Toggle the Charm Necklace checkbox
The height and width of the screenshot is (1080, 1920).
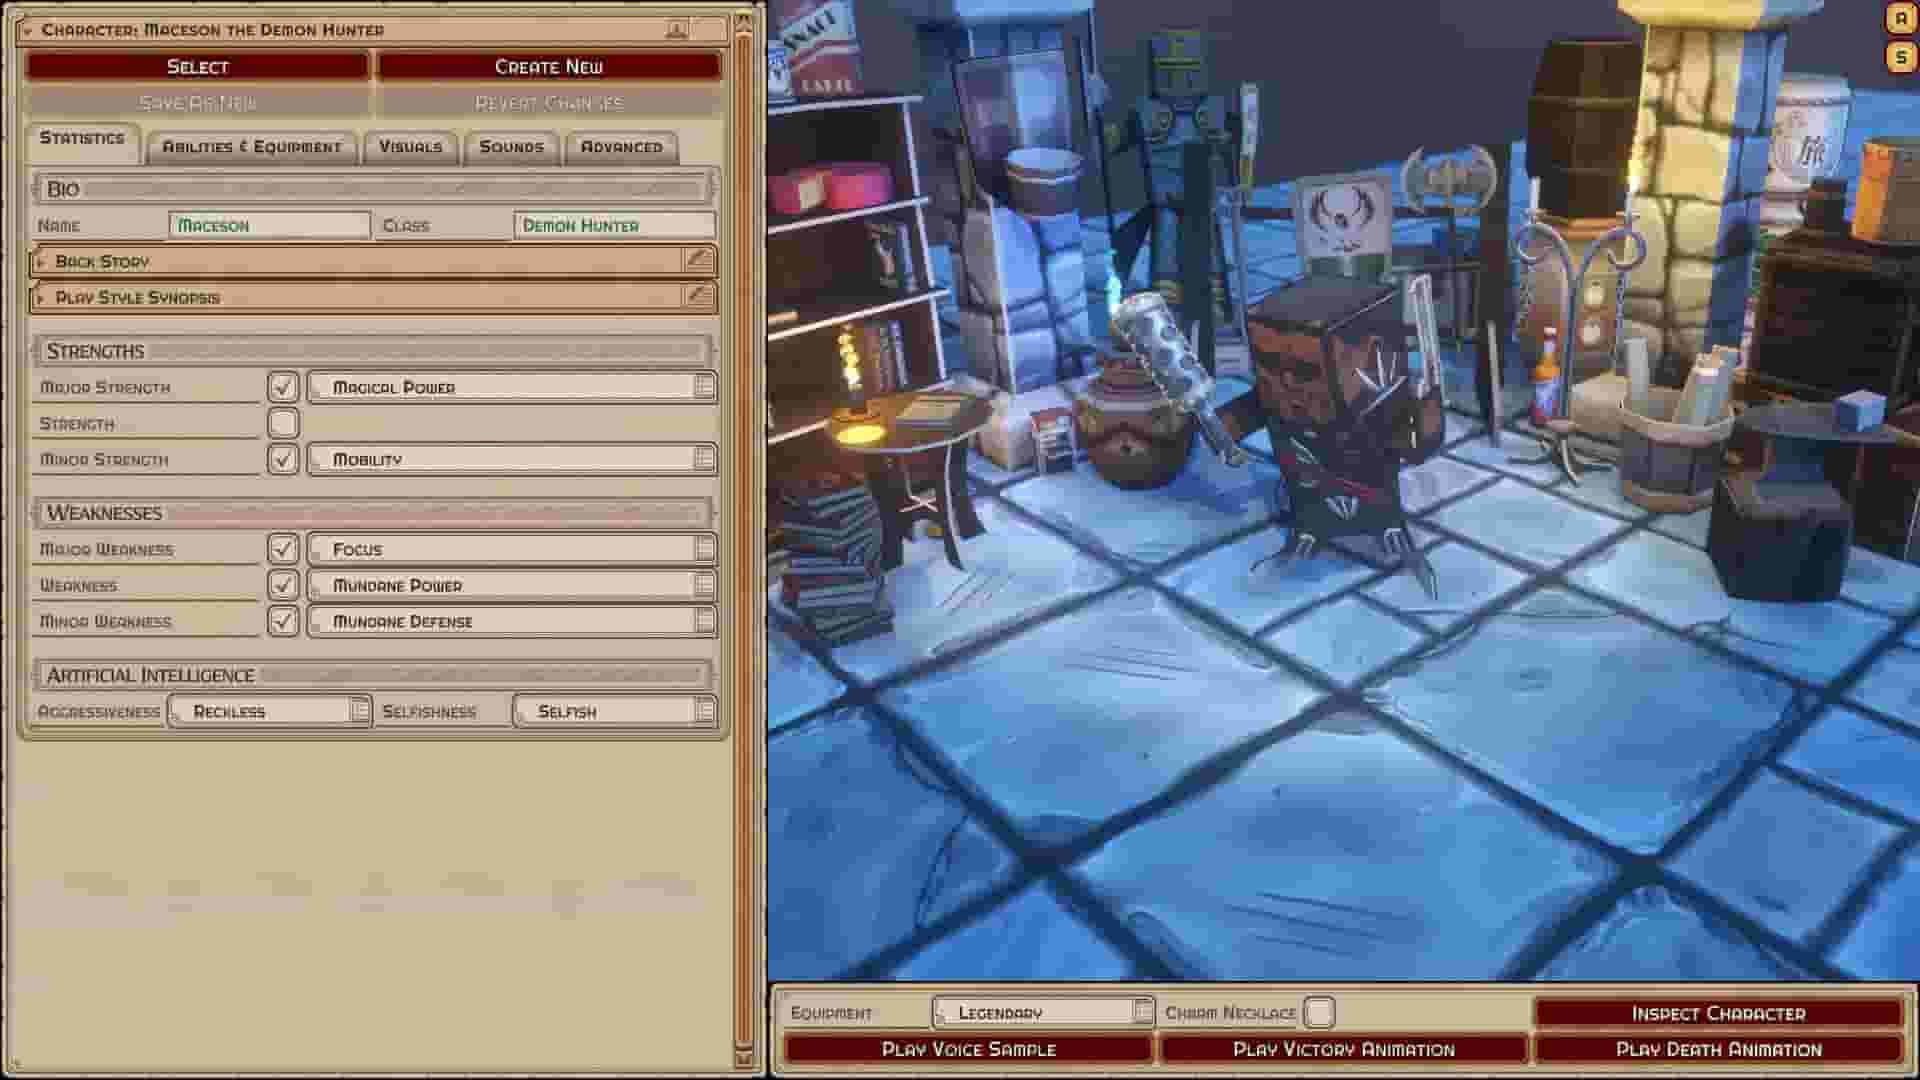(x=1319, y=1012)
